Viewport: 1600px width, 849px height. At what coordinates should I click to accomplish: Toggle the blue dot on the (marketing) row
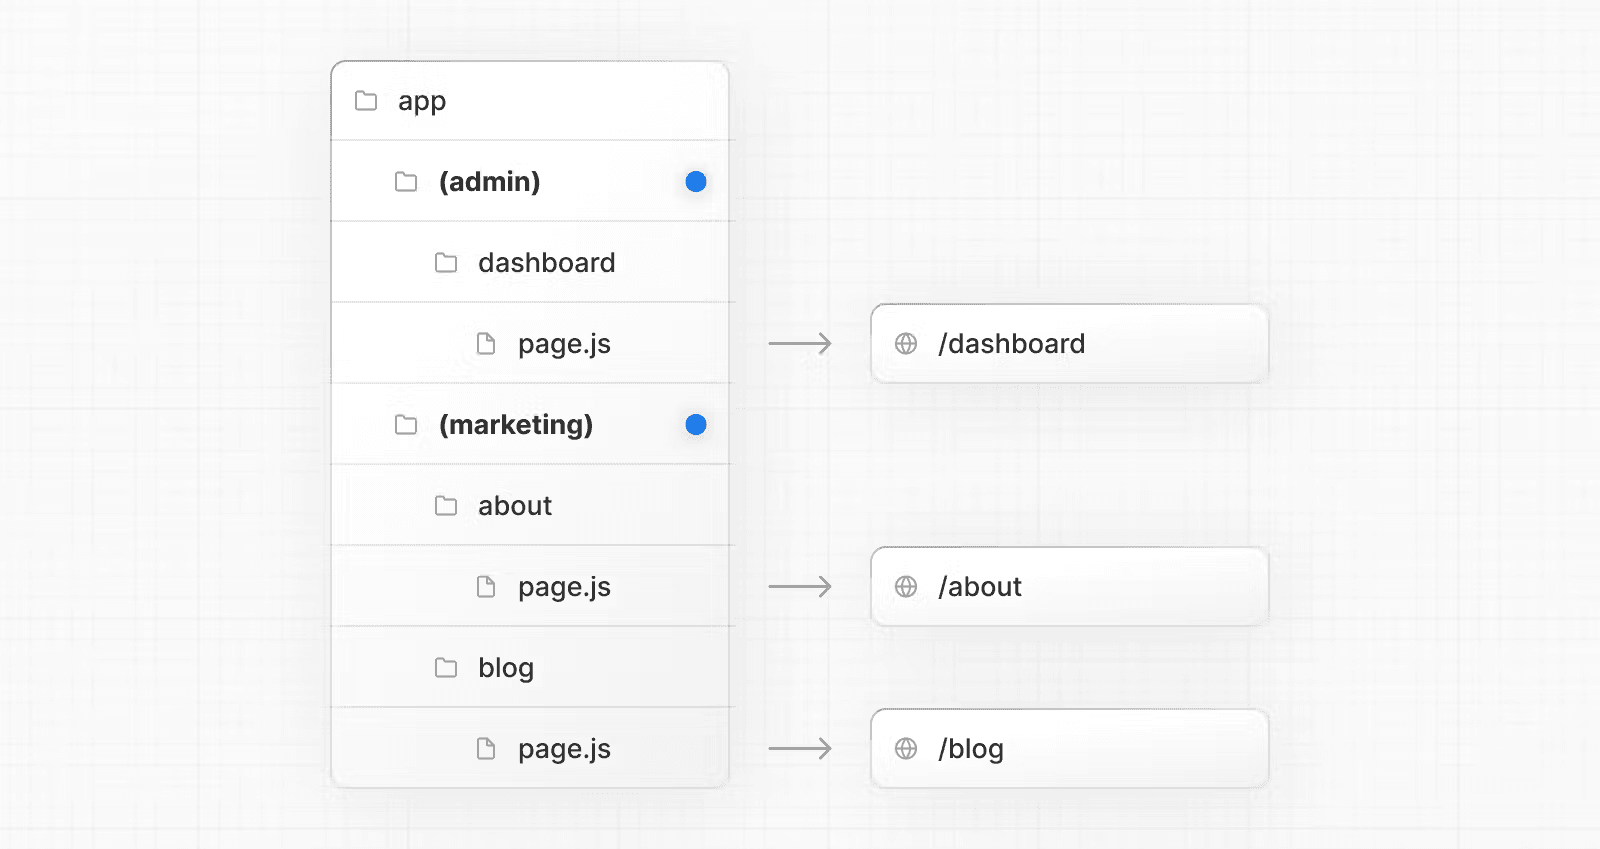point(696,425)
